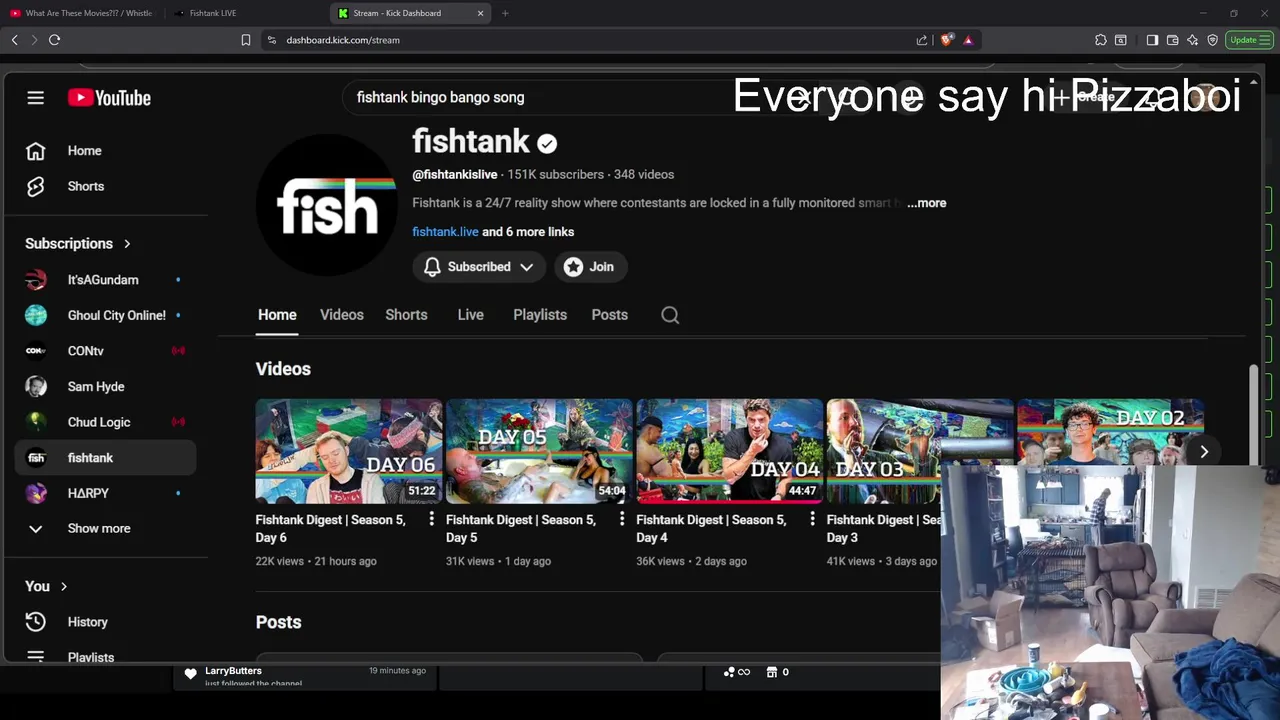
Task: Click the browser Update button
Action: point(1248,40)
